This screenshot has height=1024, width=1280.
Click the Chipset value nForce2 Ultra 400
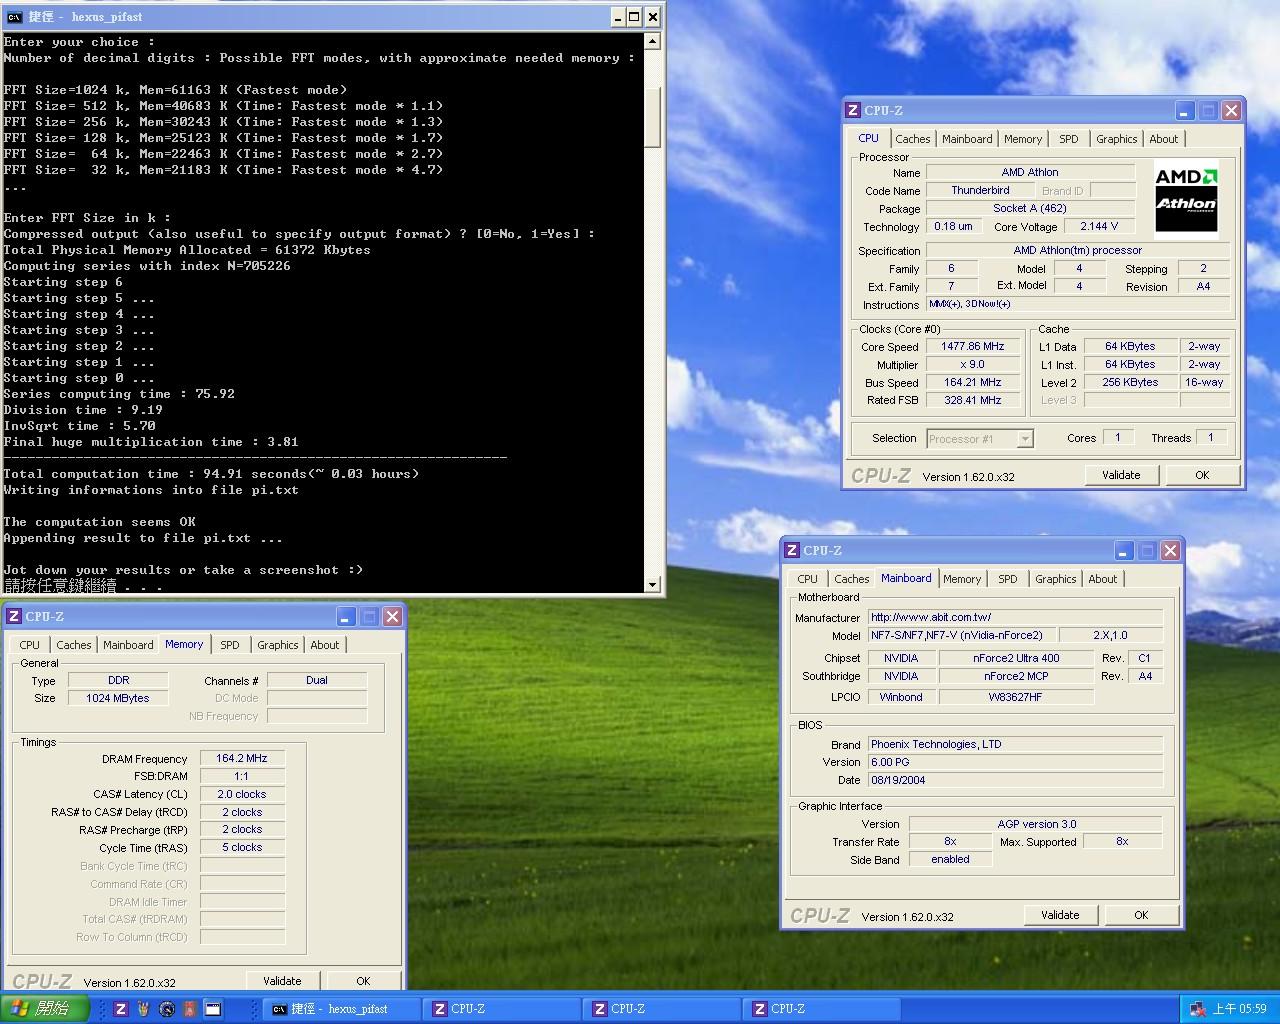[x=1016, y=658]
